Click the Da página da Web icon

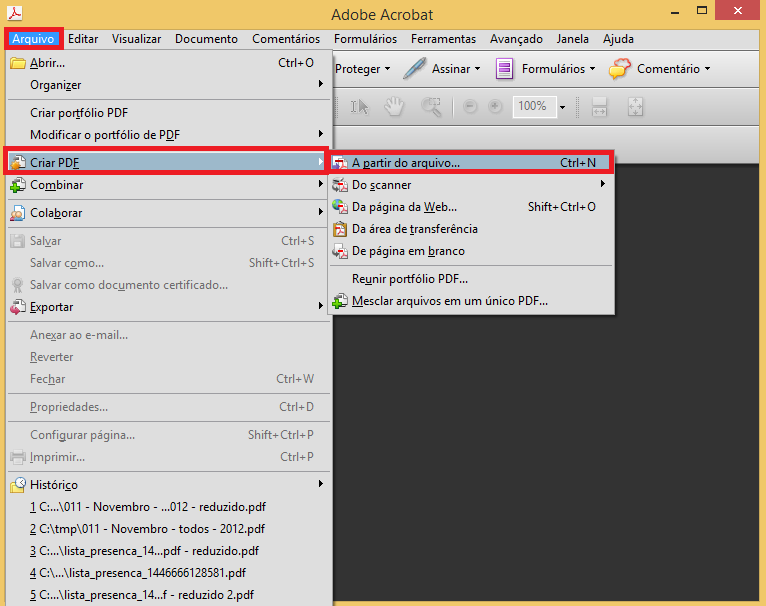(340, 207)
